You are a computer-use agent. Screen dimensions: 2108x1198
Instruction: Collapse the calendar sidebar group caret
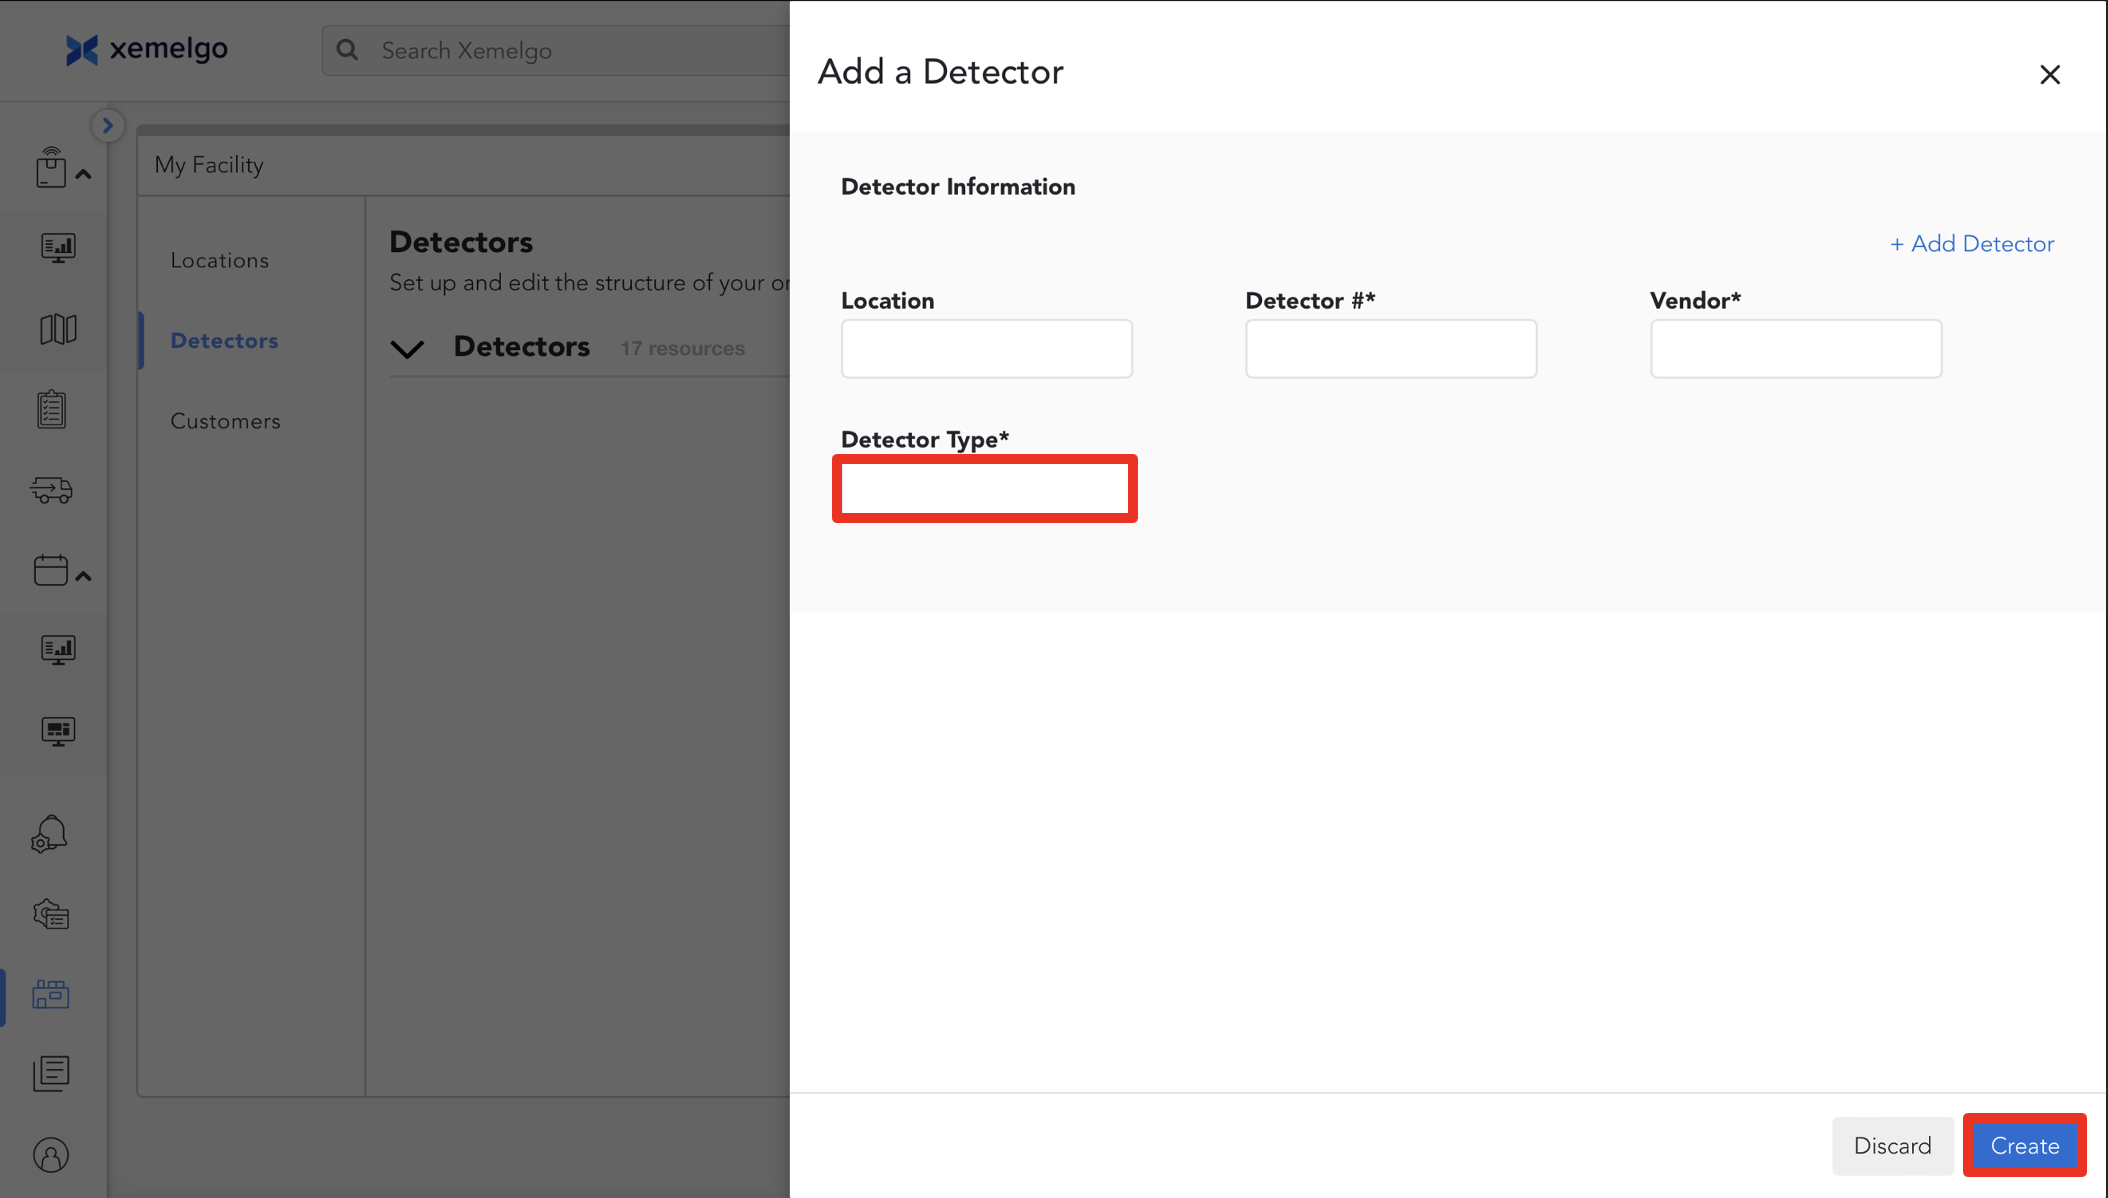(84, 576)
